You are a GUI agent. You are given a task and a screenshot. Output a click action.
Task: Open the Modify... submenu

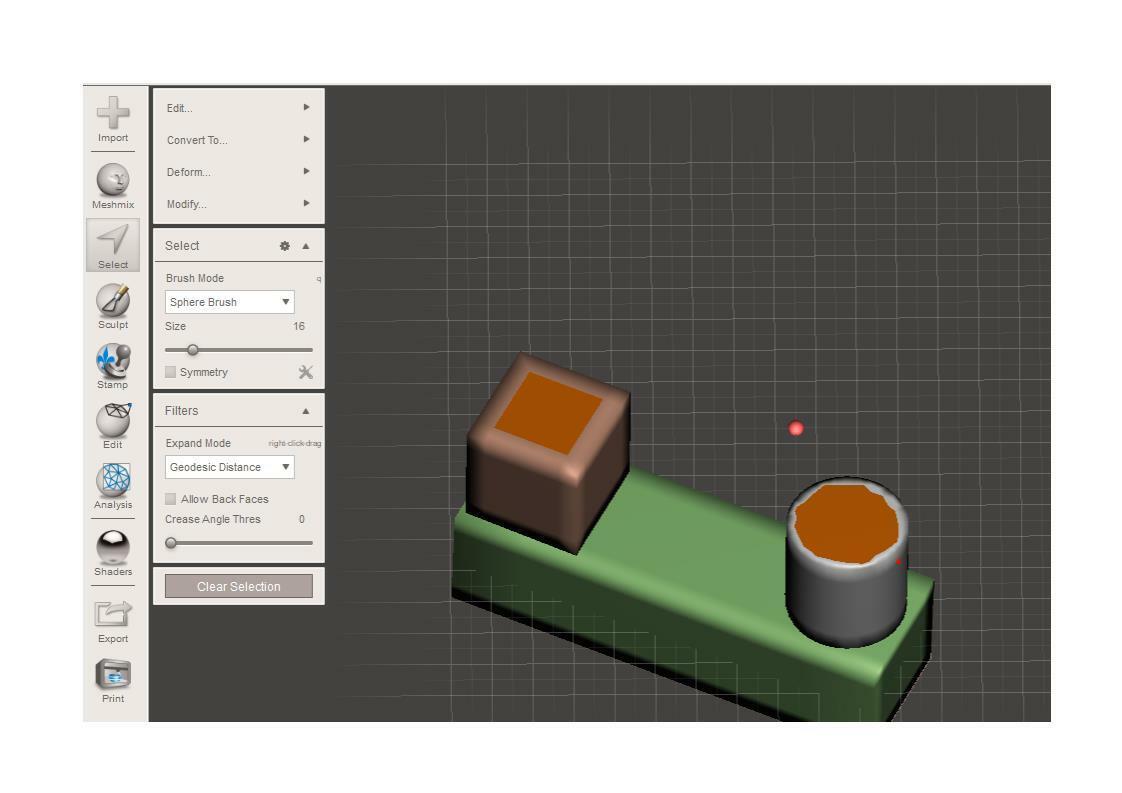[x=238, y=204]
